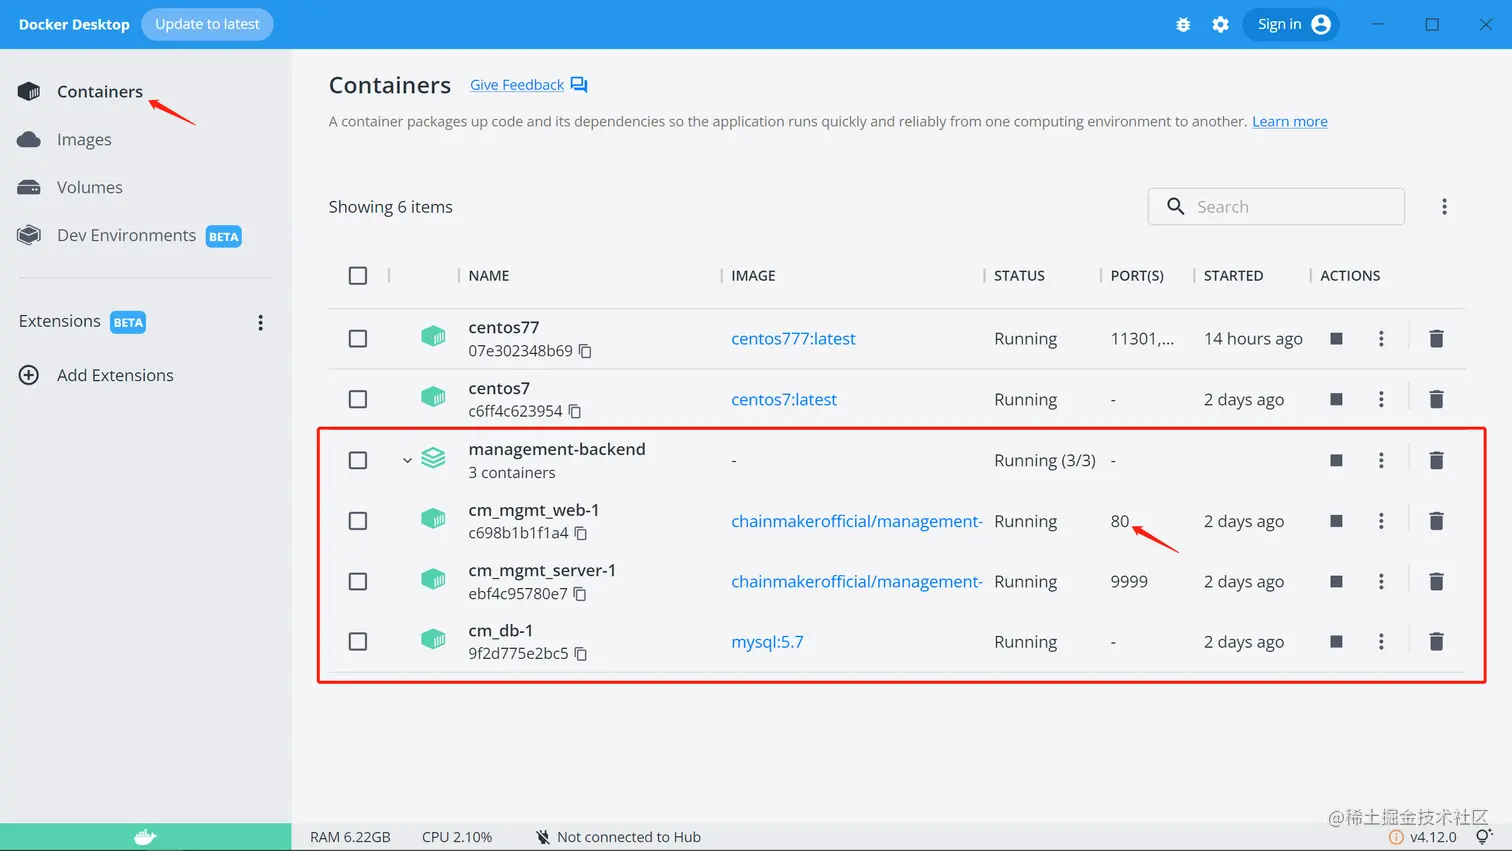Check the centos77 row checkbox
The width and height of the screenshot is (1512, 851).
click(358, 339)
